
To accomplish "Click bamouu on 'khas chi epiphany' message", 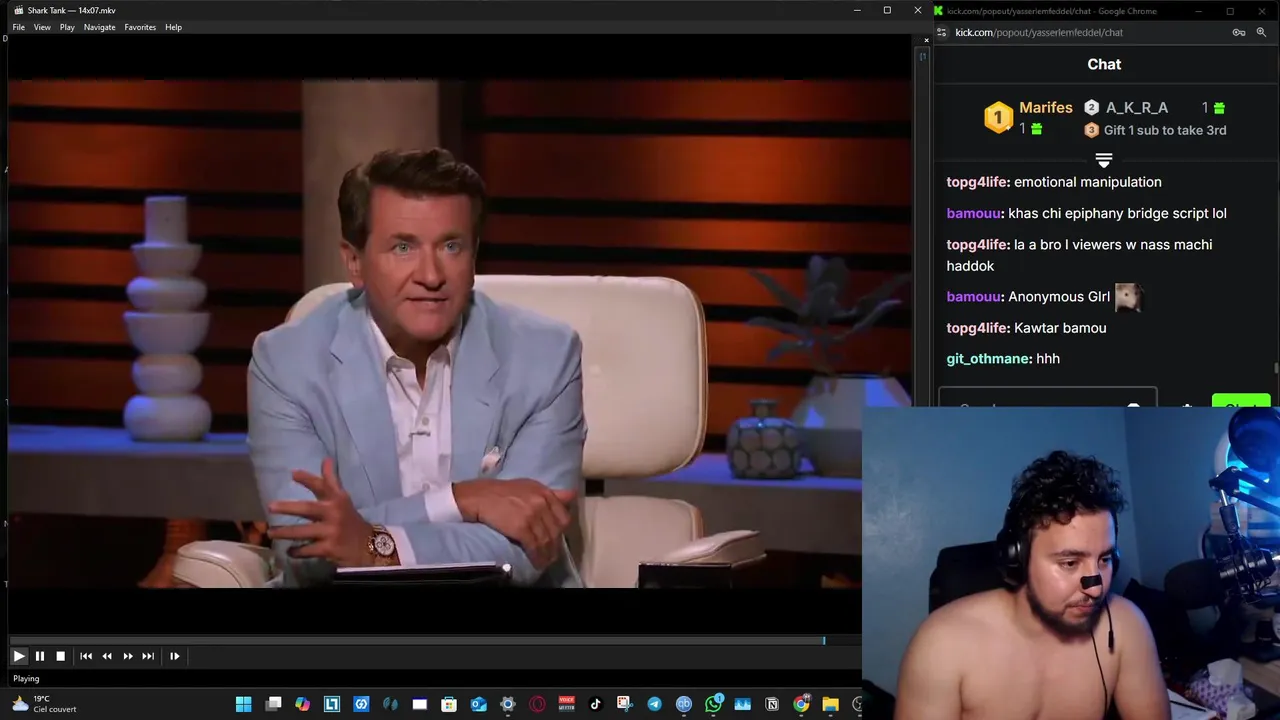I will click(x=973, y=213).
